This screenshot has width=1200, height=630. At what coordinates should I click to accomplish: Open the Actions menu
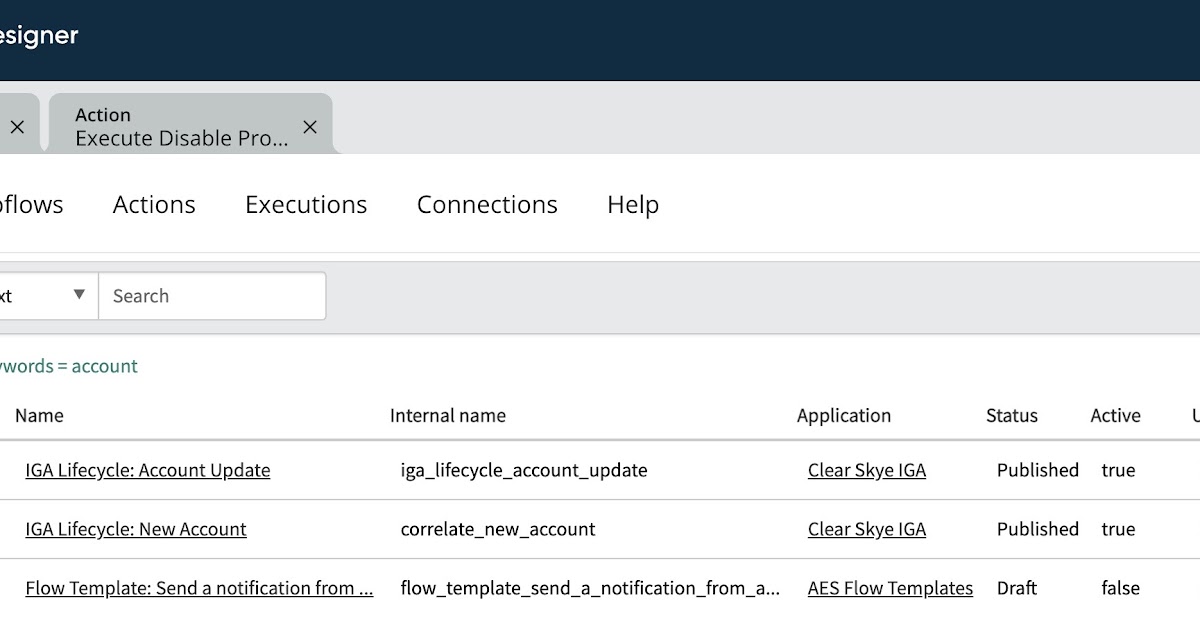[x=154, y=204]
